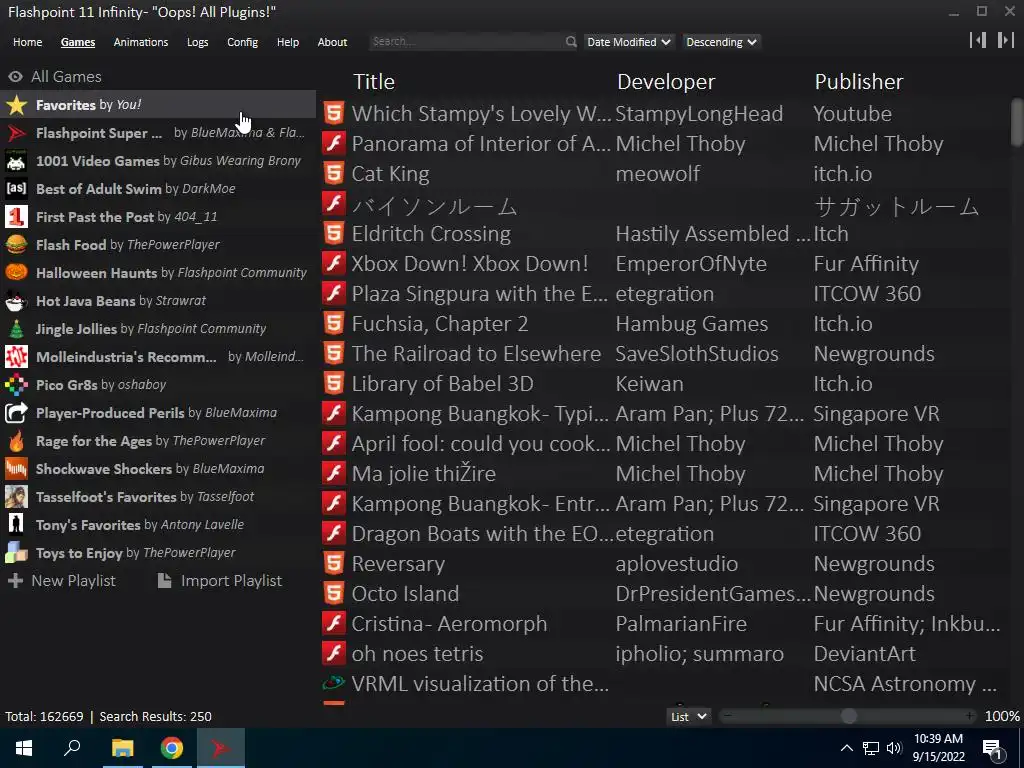Click the First Past the Post icon
This screenshot has width=1024, height=768.
pyautogui.click(x=16, y=217)
